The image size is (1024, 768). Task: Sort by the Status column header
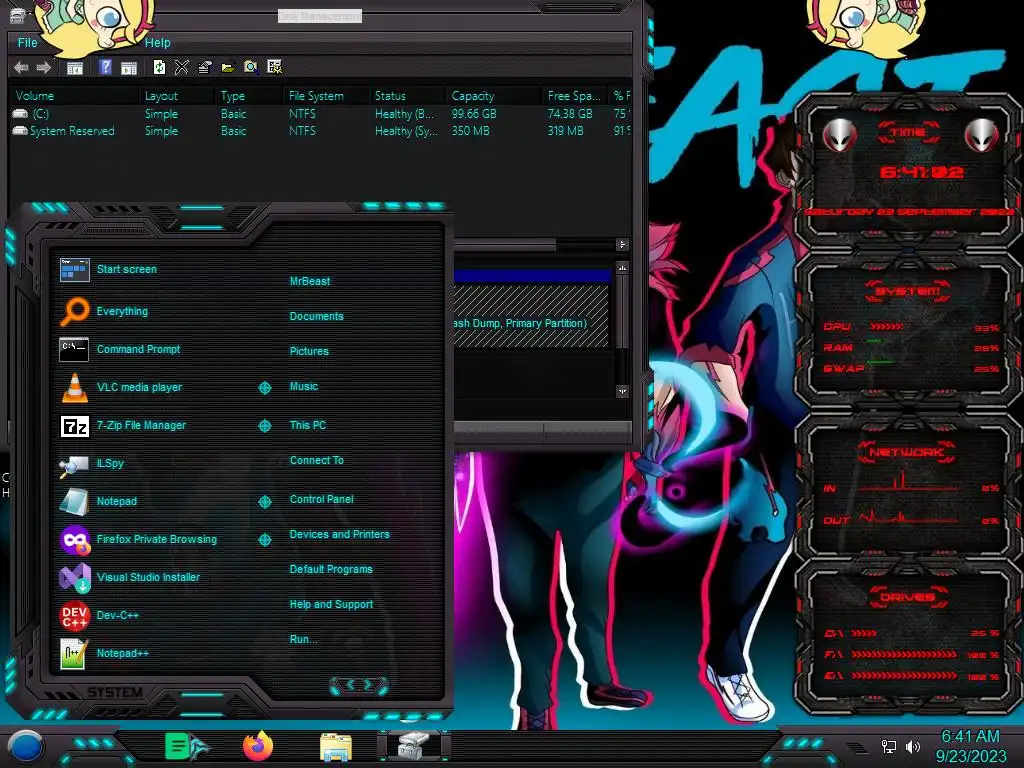coord(408,96)
